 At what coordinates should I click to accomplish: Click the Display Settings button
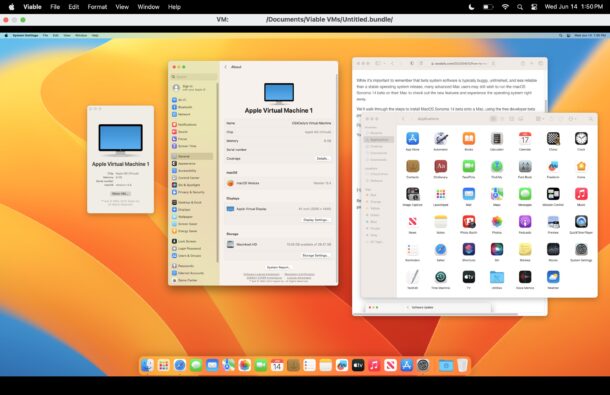[316, 220]
